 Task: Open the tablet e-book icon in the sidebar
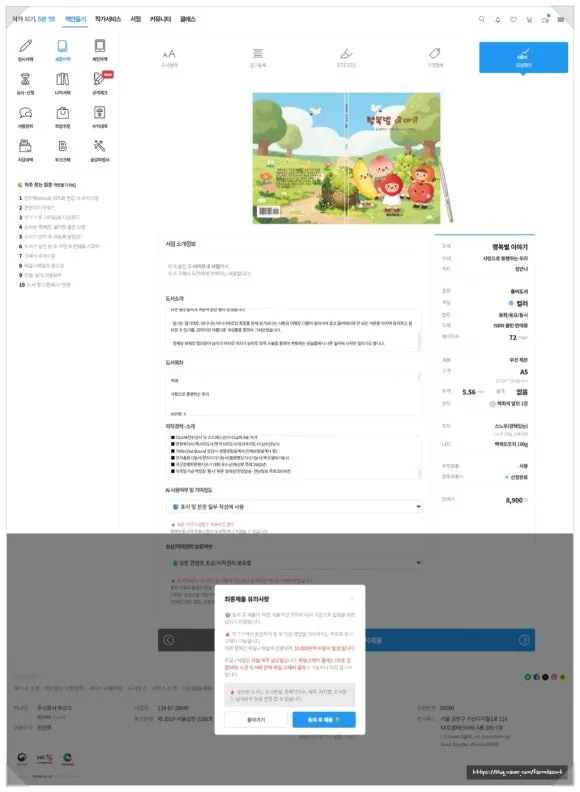100,46
